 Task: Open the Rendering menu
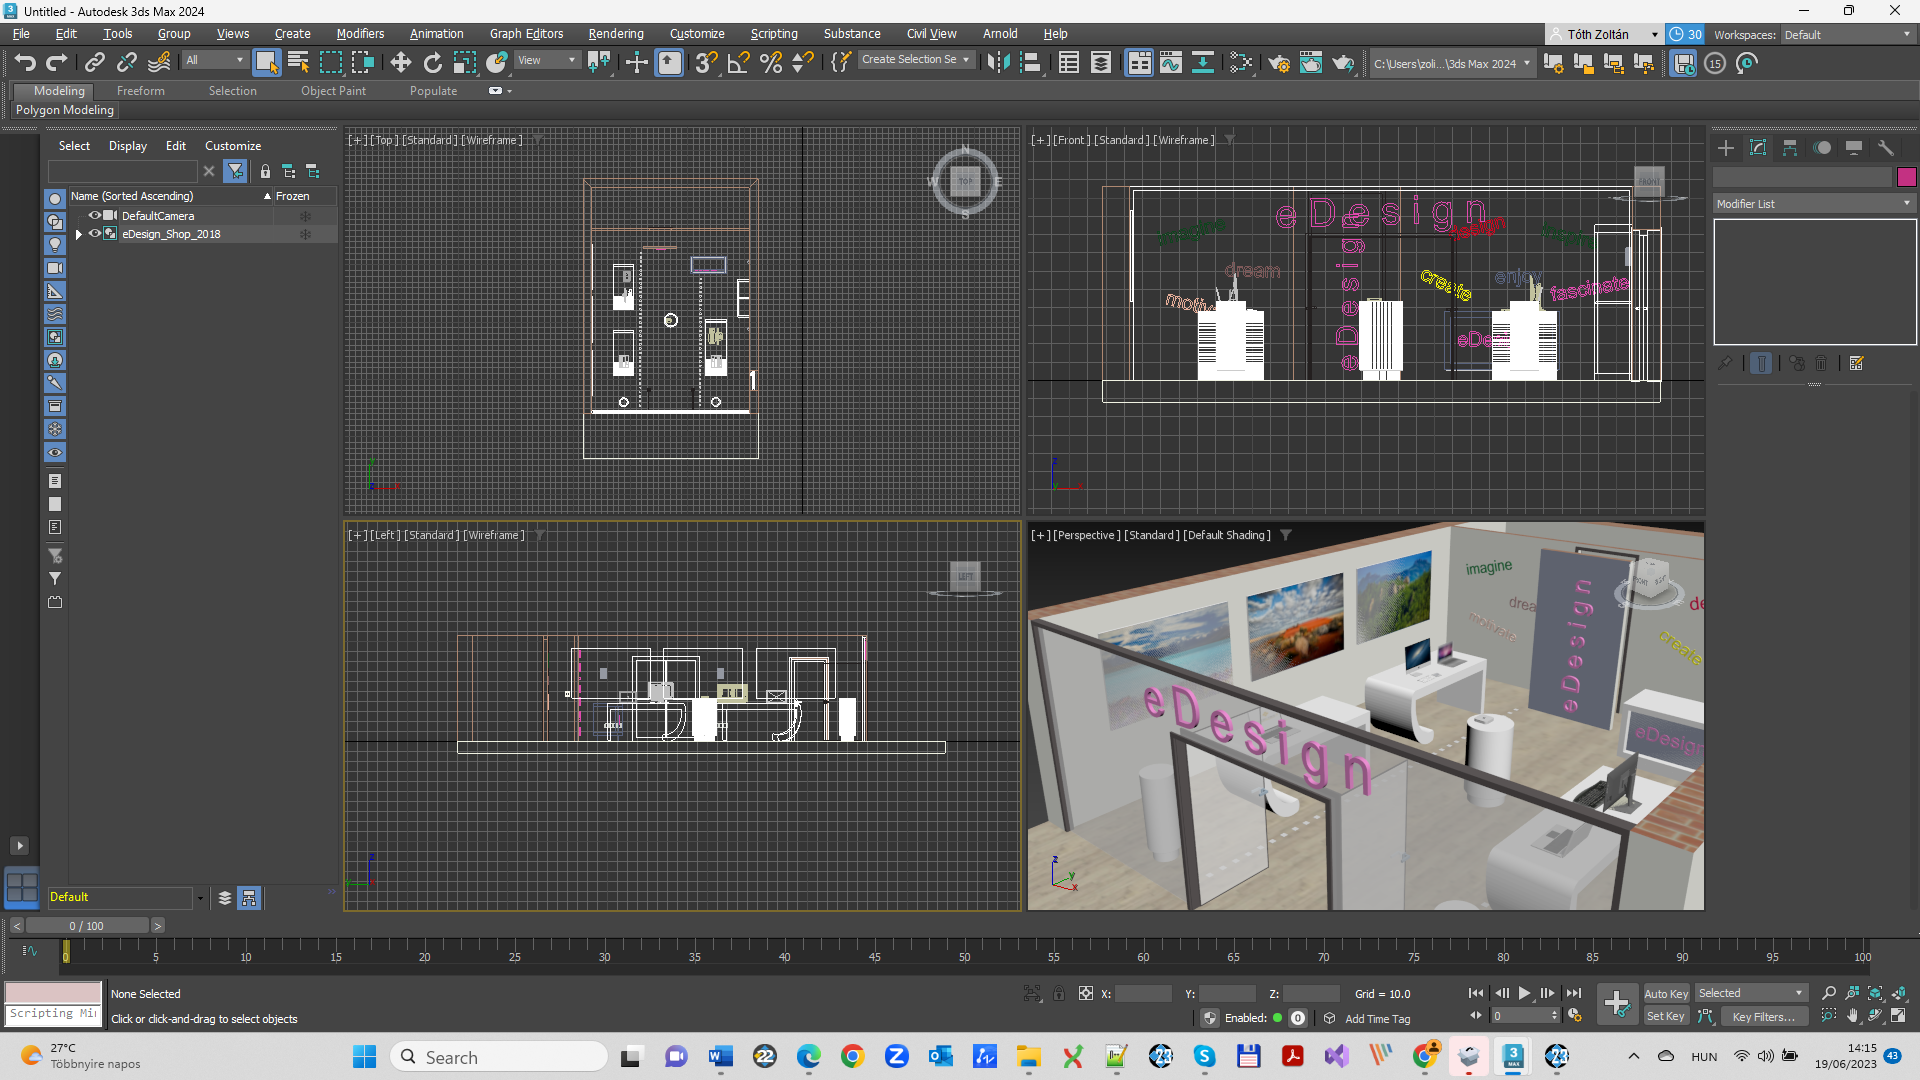(615, 33)
